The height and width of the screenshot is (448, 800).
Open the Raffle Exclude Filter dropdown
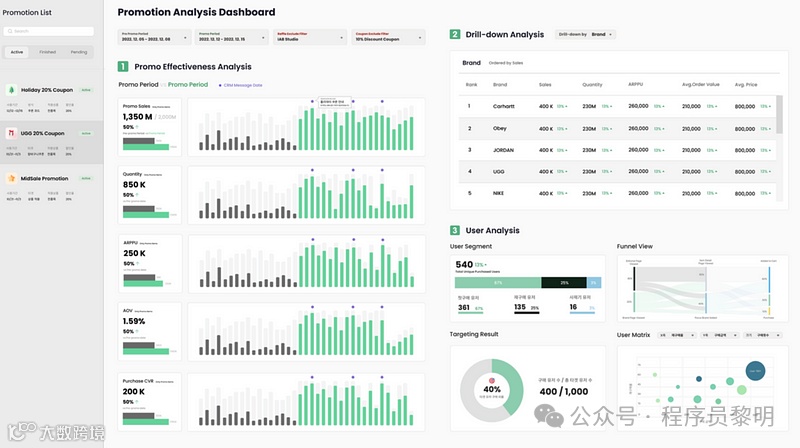click(310, 37)
